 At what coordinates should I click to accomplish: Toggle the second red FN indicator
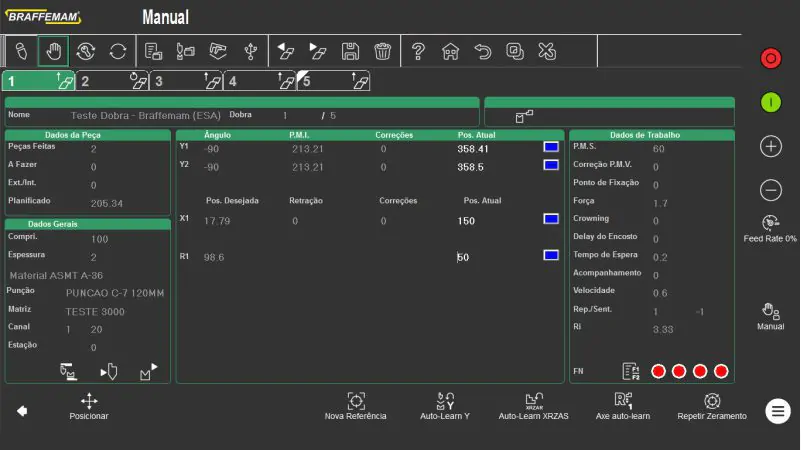pos(679,371)
